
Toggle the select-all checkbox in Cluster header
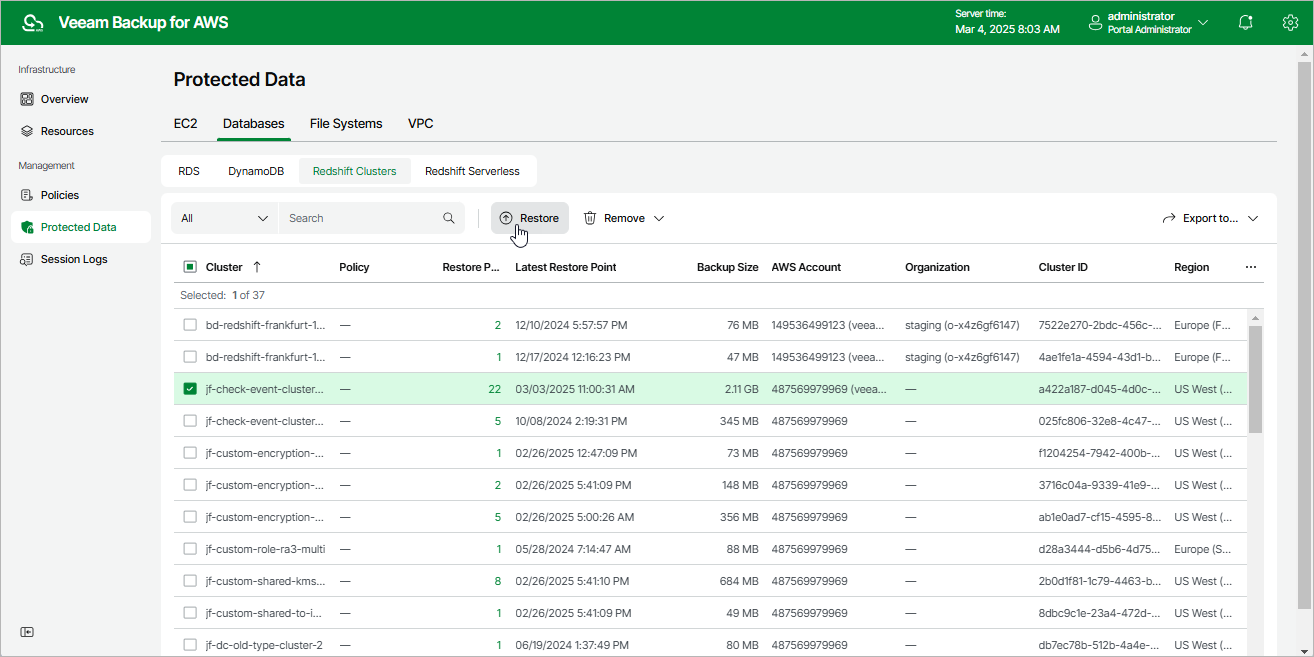[x=190, y=267]
